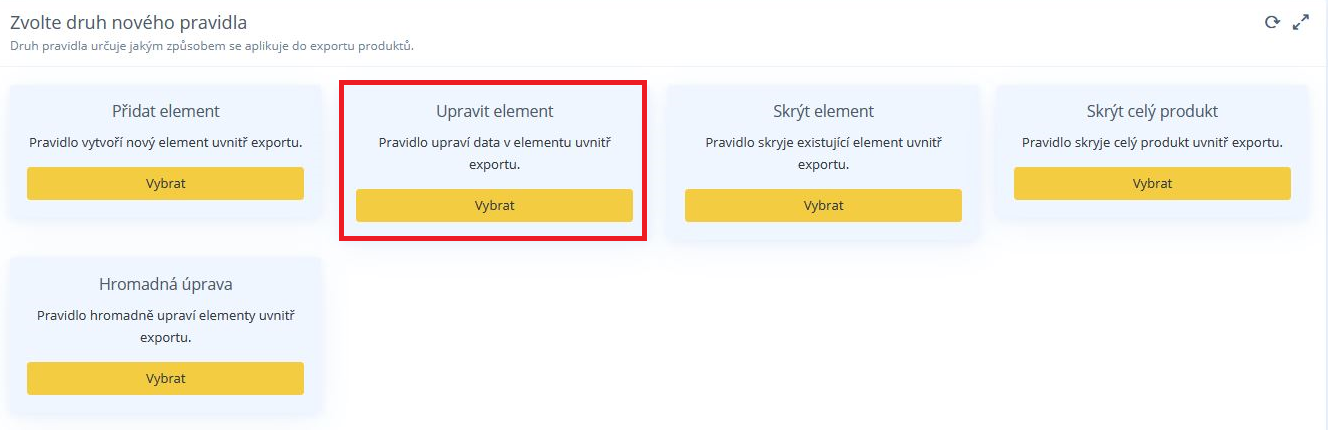The height and width of the screenshot is (430, 1328).
Task: Click the Hromadná úprava card title
Action: coord(166,284)
